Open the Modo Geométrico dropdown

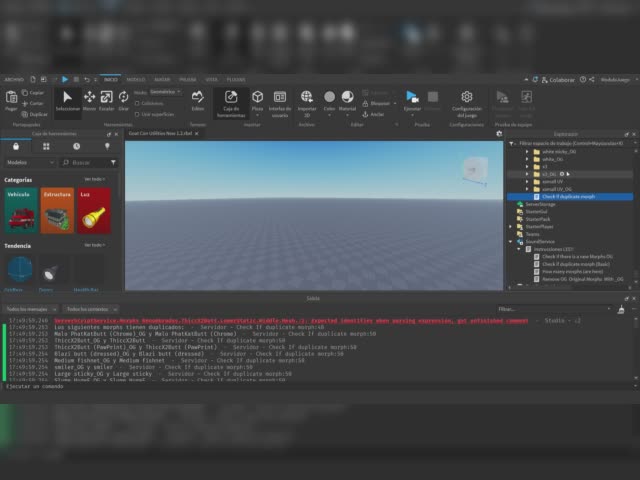[165, 92]
